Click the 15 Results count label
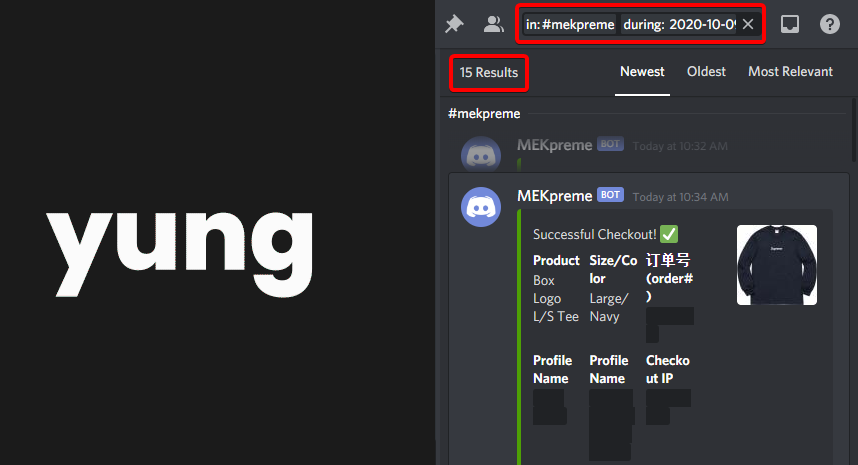This screenshot has width=858, height=465. tap(489, 73)
